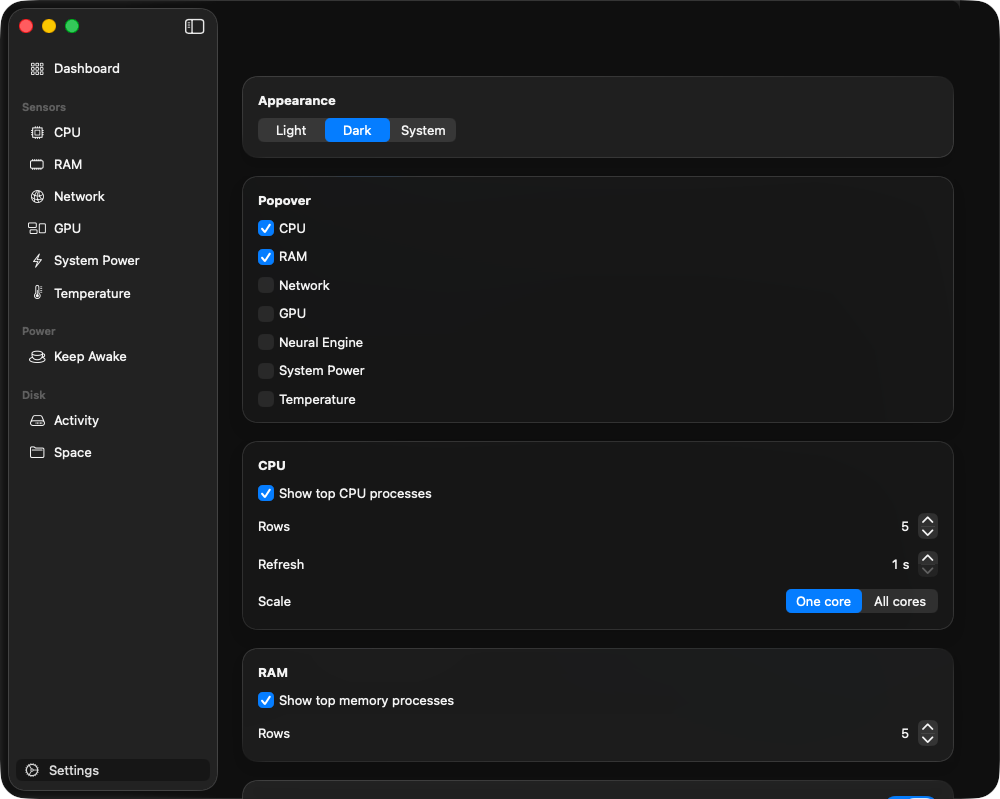Enable Neural Engine popover checkbox
Screen dimensions: 1000x799
coord(266,342)
